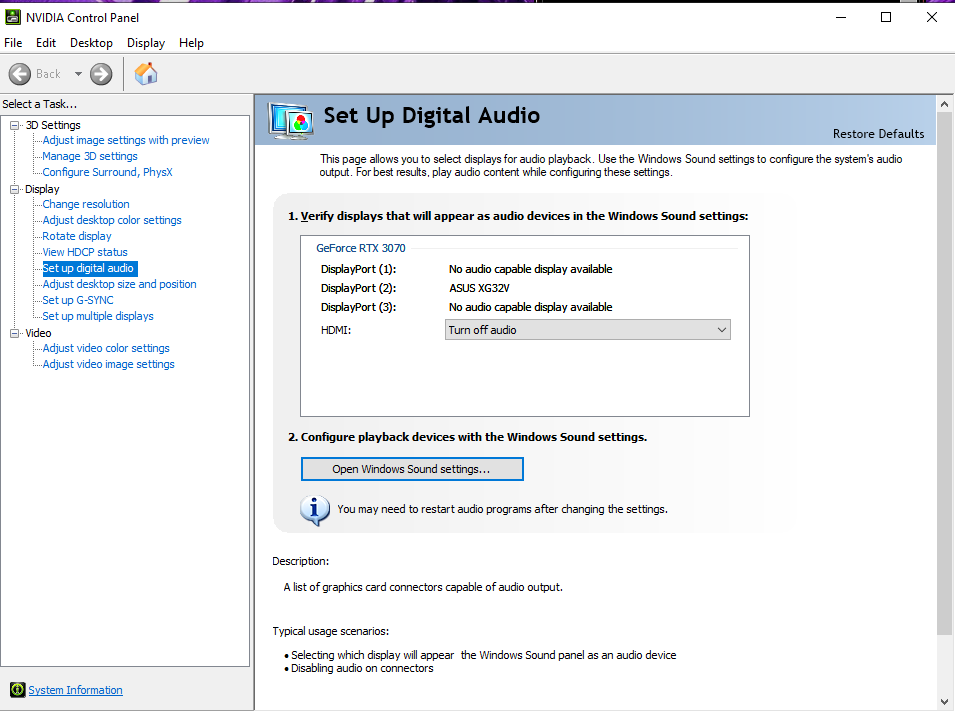Select Set up G-SYNC task
This screenshot has height=711, width=955.
[78, 300]
